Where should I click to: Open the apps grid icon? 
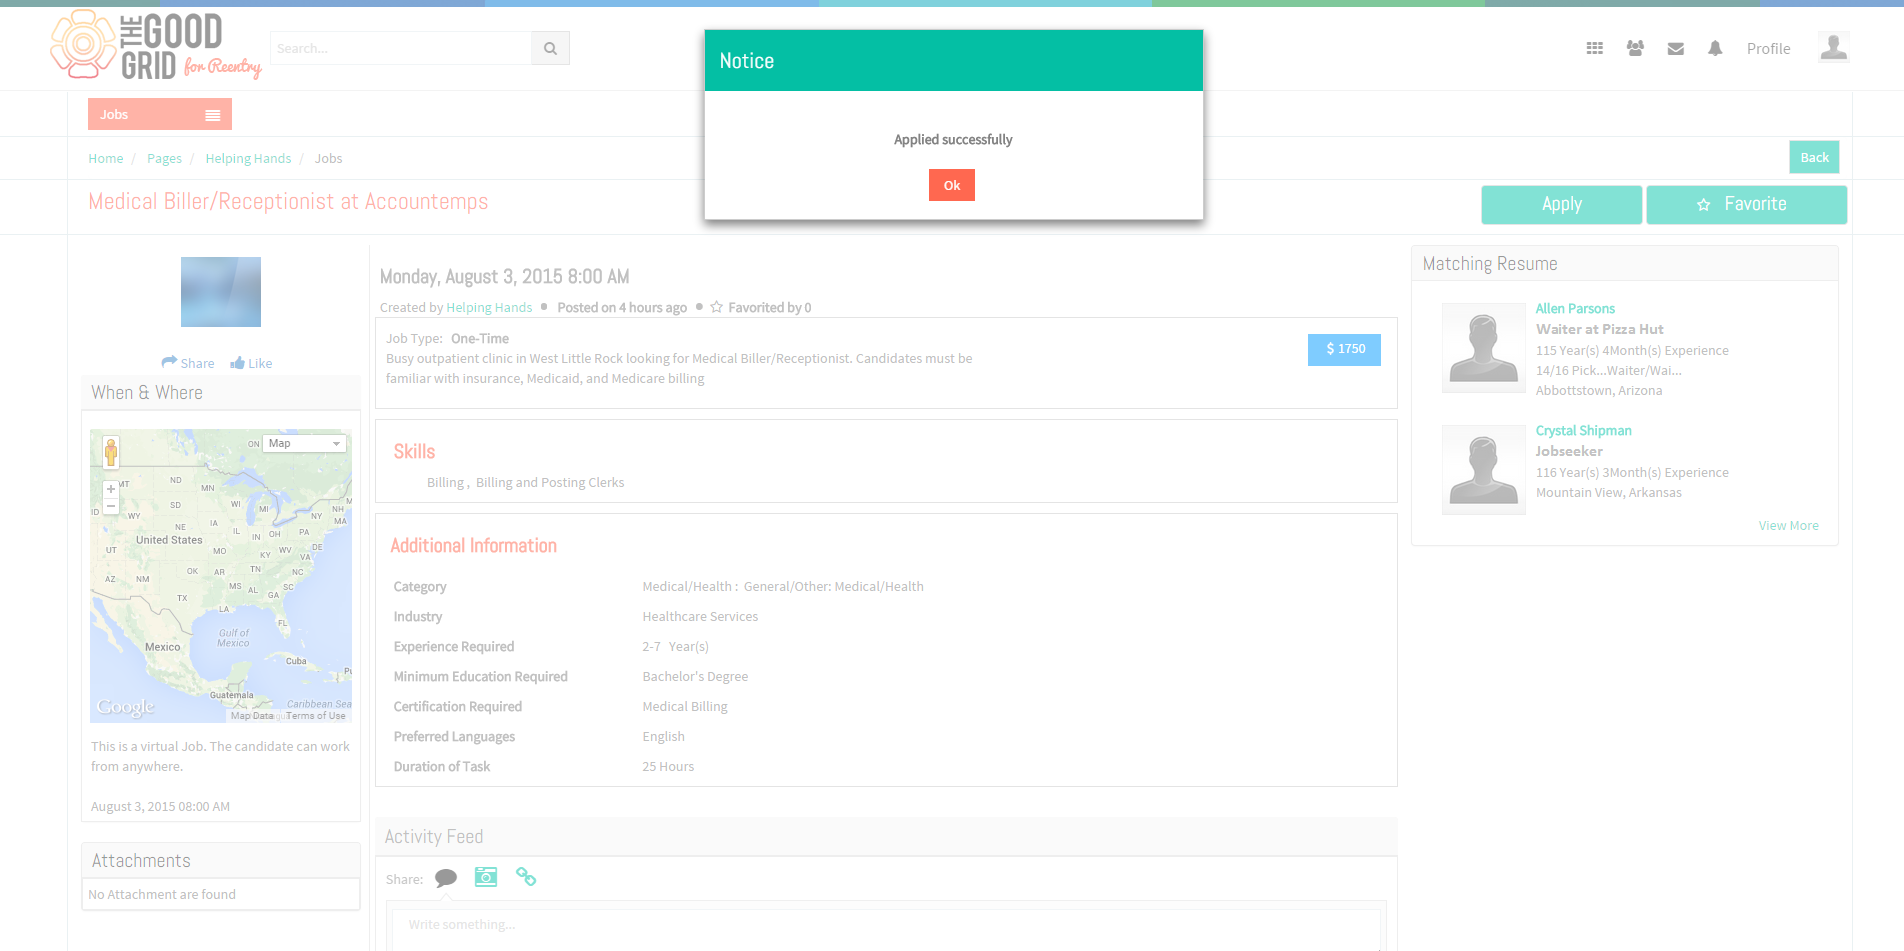click(1595, 48)
